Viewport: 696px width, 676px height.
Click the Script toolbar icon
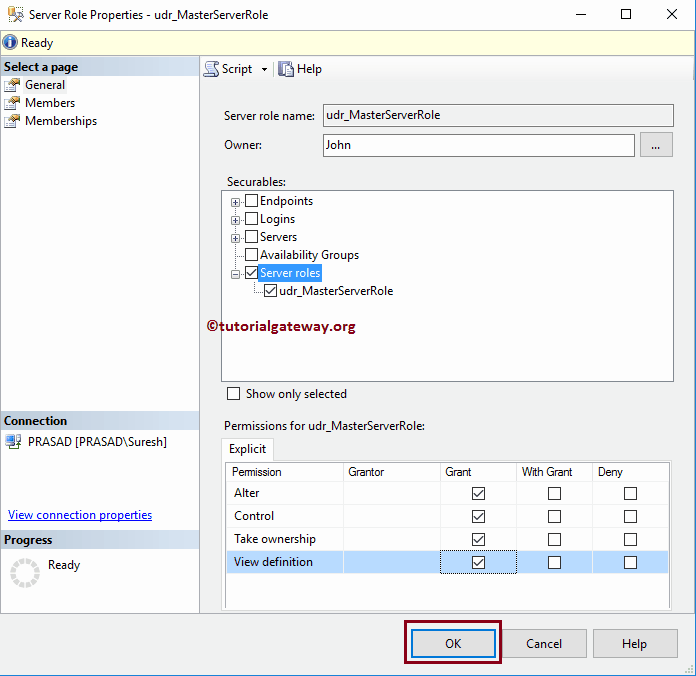[212, 69]
